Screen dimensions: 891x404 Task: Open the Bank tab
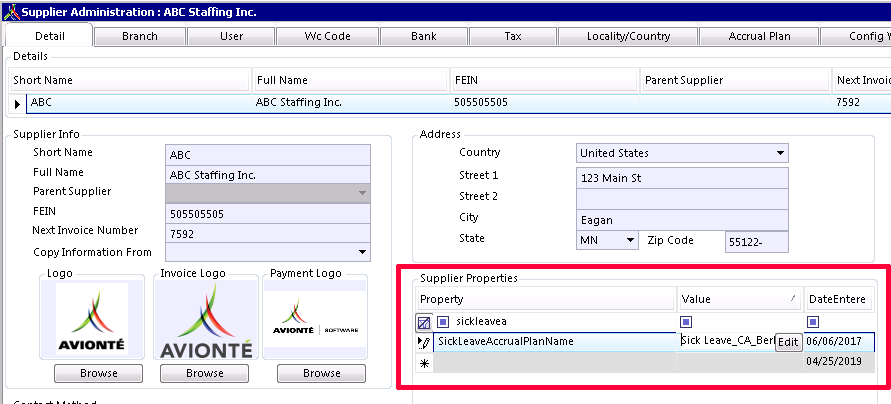[x=424, y=36]
